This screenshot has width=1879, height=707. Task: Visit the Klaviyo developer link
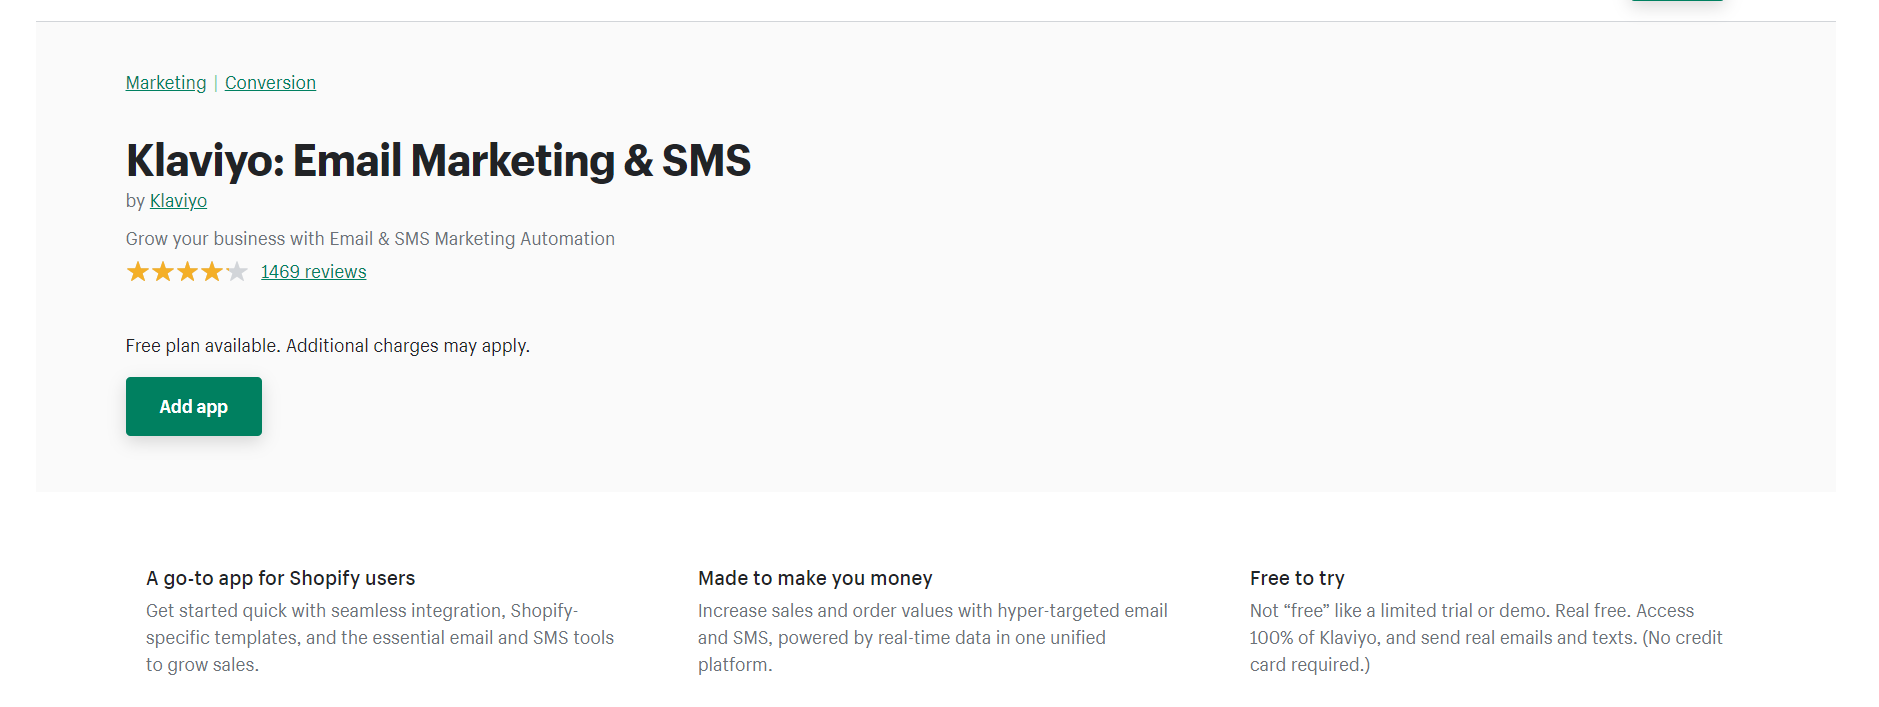178,201
